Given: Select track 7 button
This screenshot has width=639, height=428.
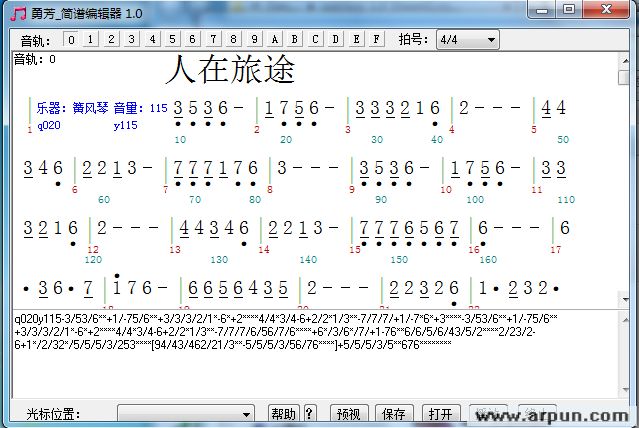Looking at the screenshot, I should tap(213, 40).
